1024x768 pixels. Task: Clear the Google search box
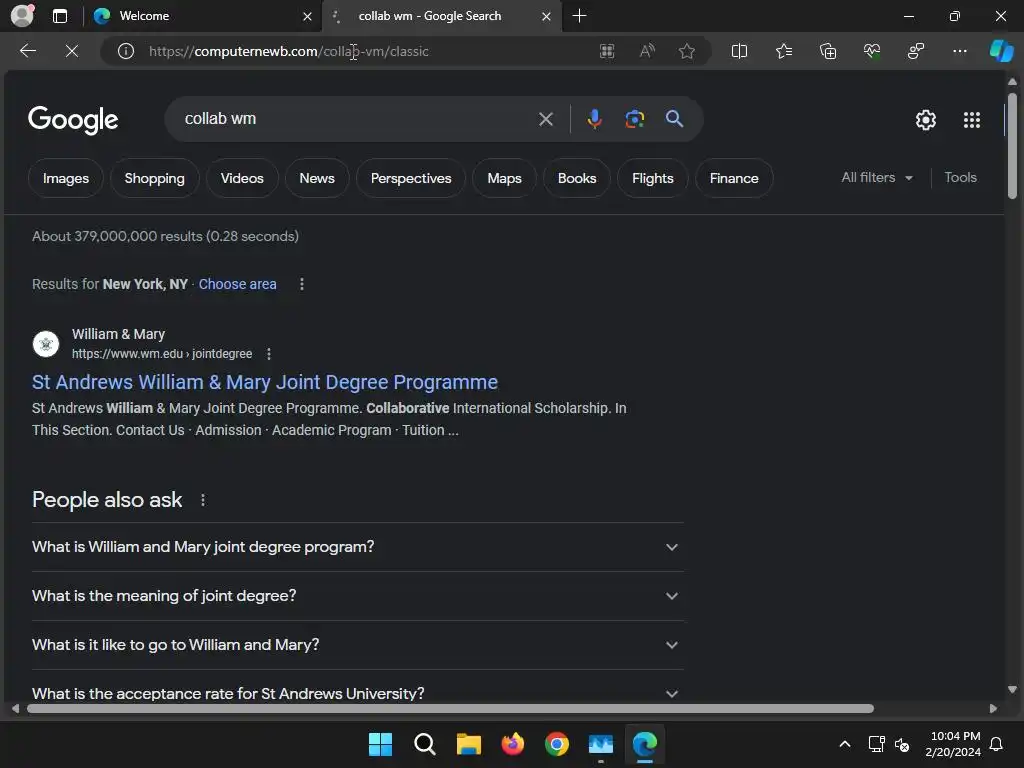point(545,119)
